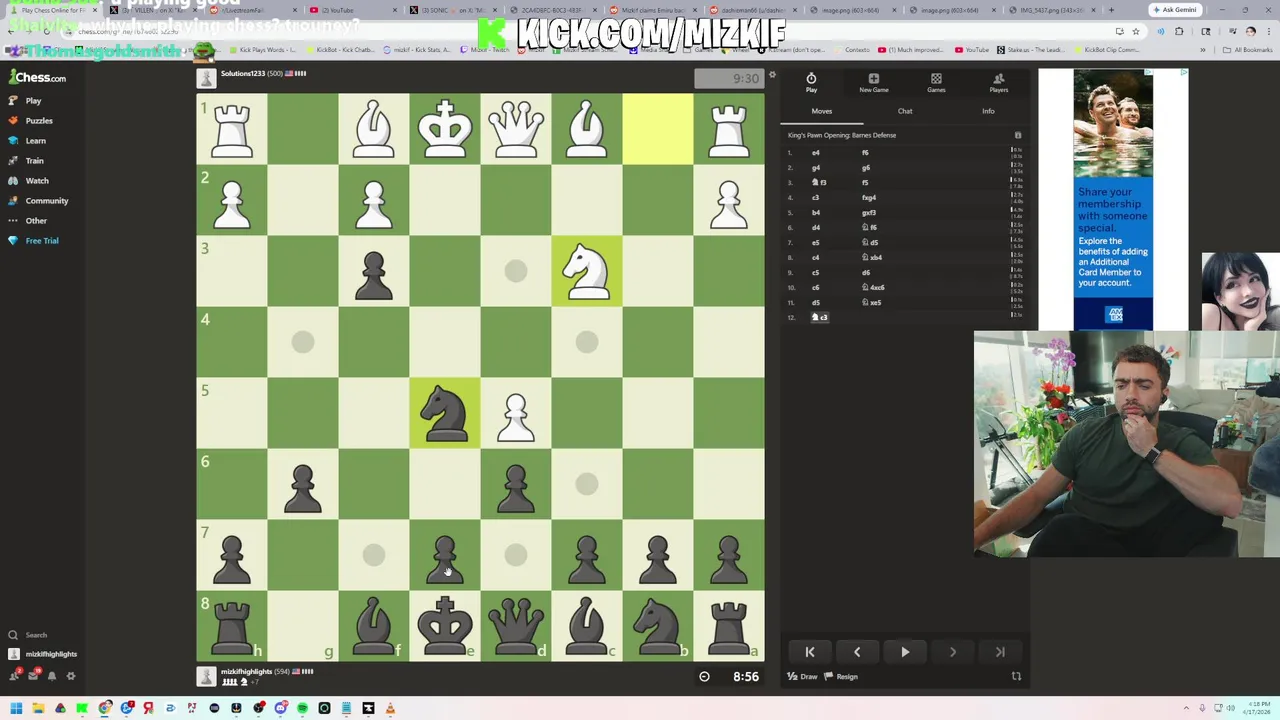Click the highlighted empty yellow square
This screenshot has width=1280, height=720.
658,129
